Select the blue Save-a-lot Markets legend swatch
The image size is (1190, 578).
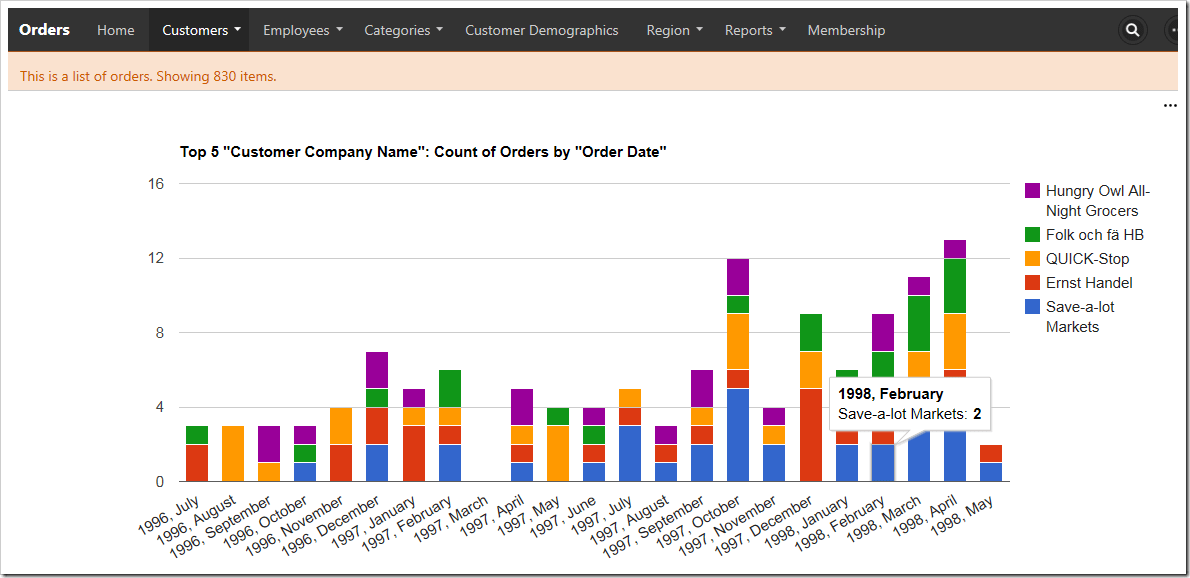coord(1032,307)
